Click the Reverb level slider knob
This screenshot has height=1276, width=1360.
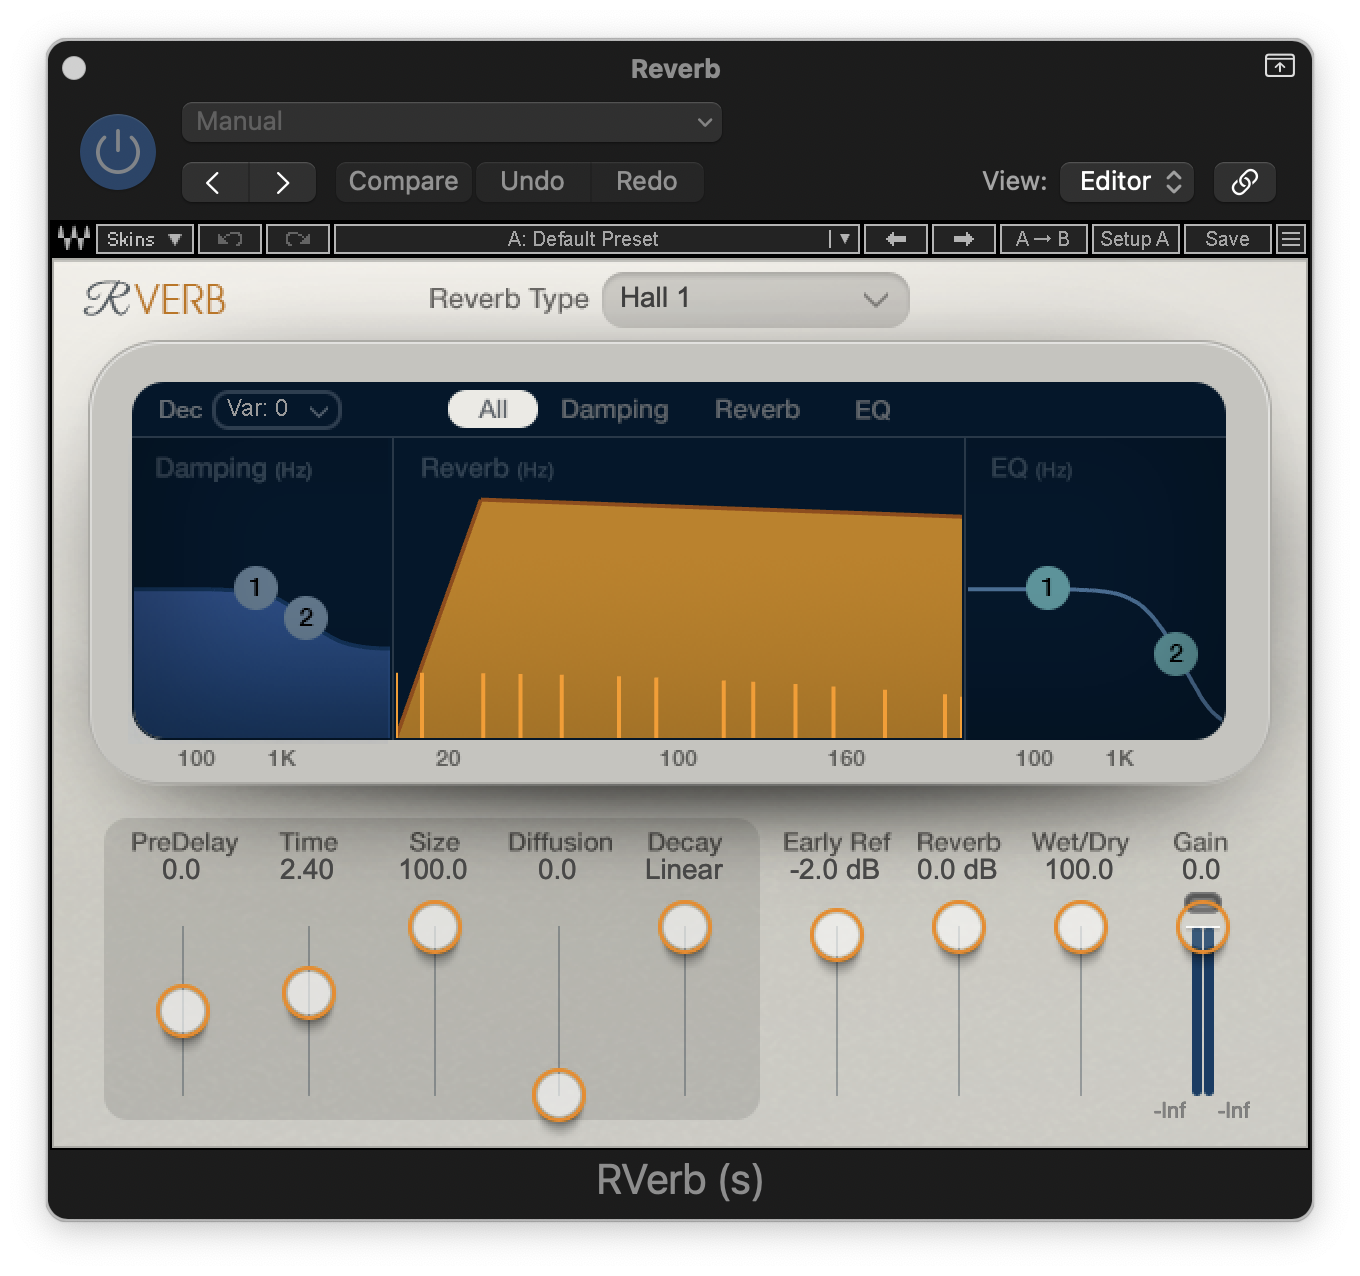[x=959, y=927]
